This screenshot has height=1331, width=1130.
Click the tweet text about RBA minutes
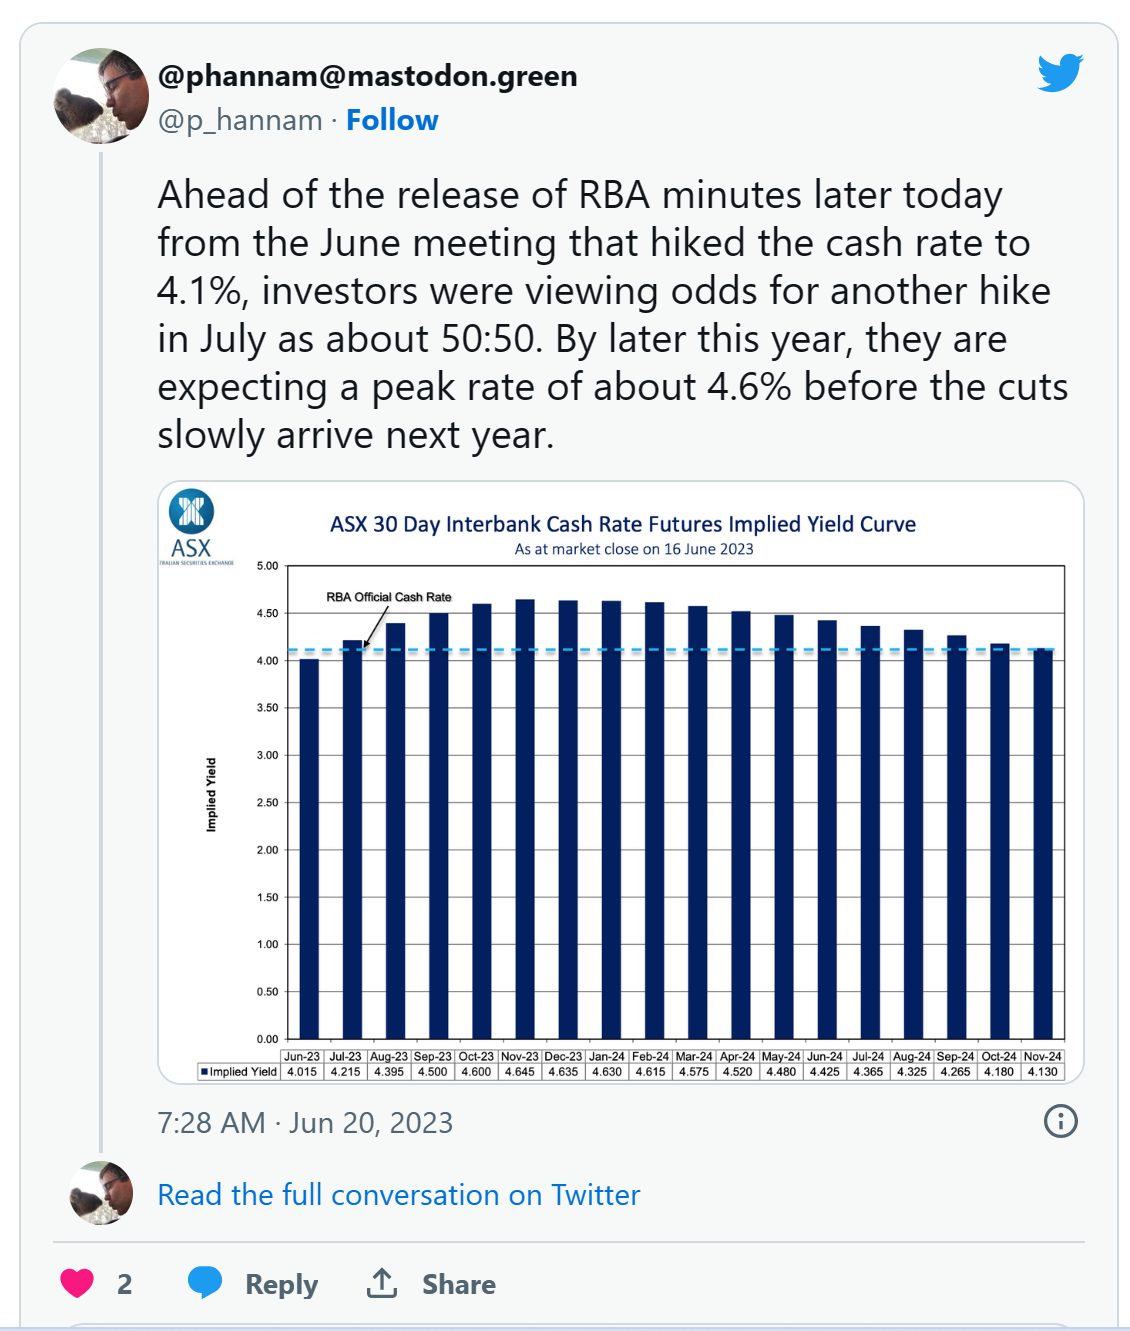coord(613,314)
